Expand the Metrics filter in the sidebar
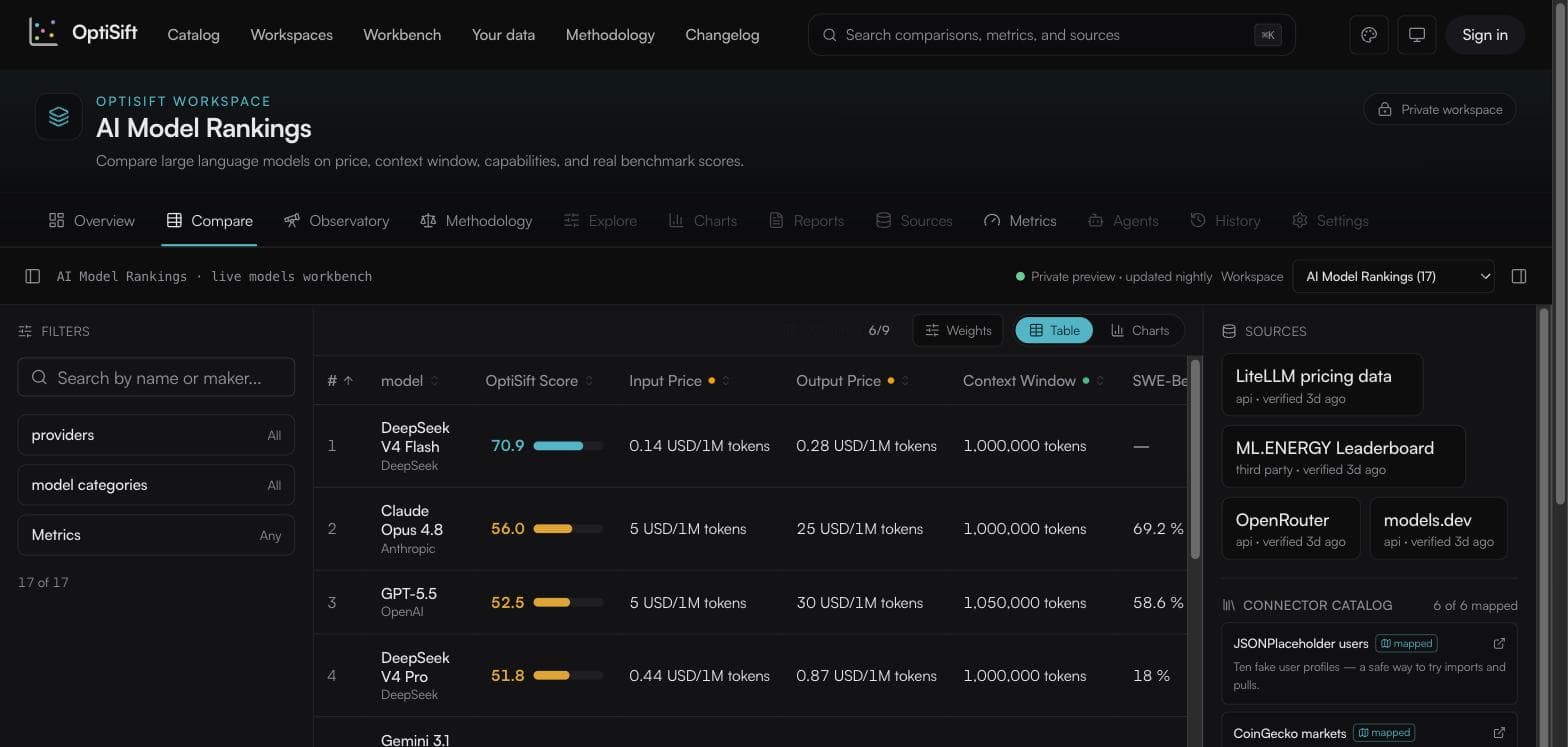This screenshot has height=747, width=1568. coord(156,535)
